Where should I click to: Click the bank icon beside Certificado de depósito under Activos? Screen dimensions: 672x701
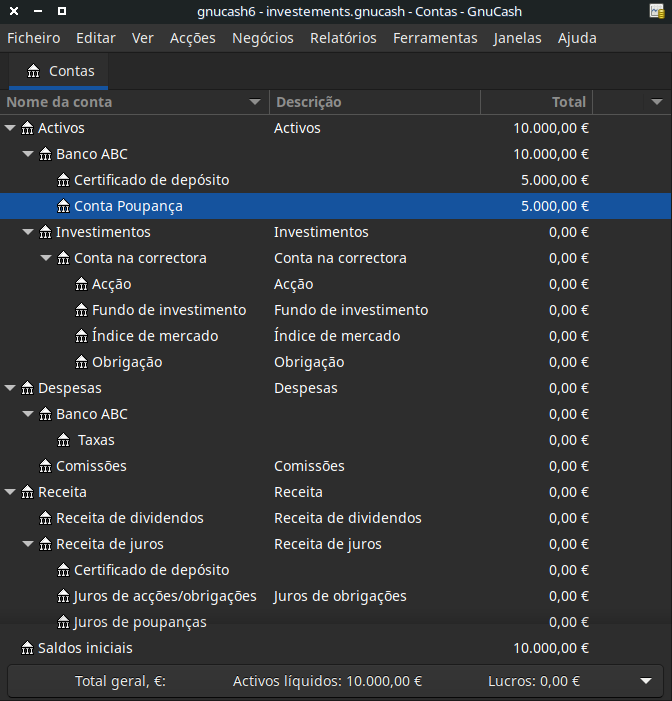pyautogui.click(x=63, y=180)
